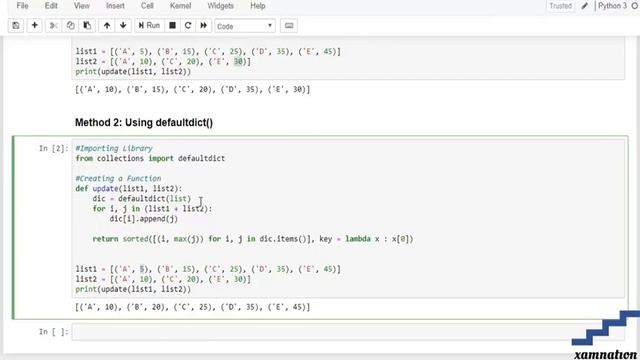Click the 'dic[i].append(j)' line
Viewport: 640px width, 360px height.
(x=144, y=219)
